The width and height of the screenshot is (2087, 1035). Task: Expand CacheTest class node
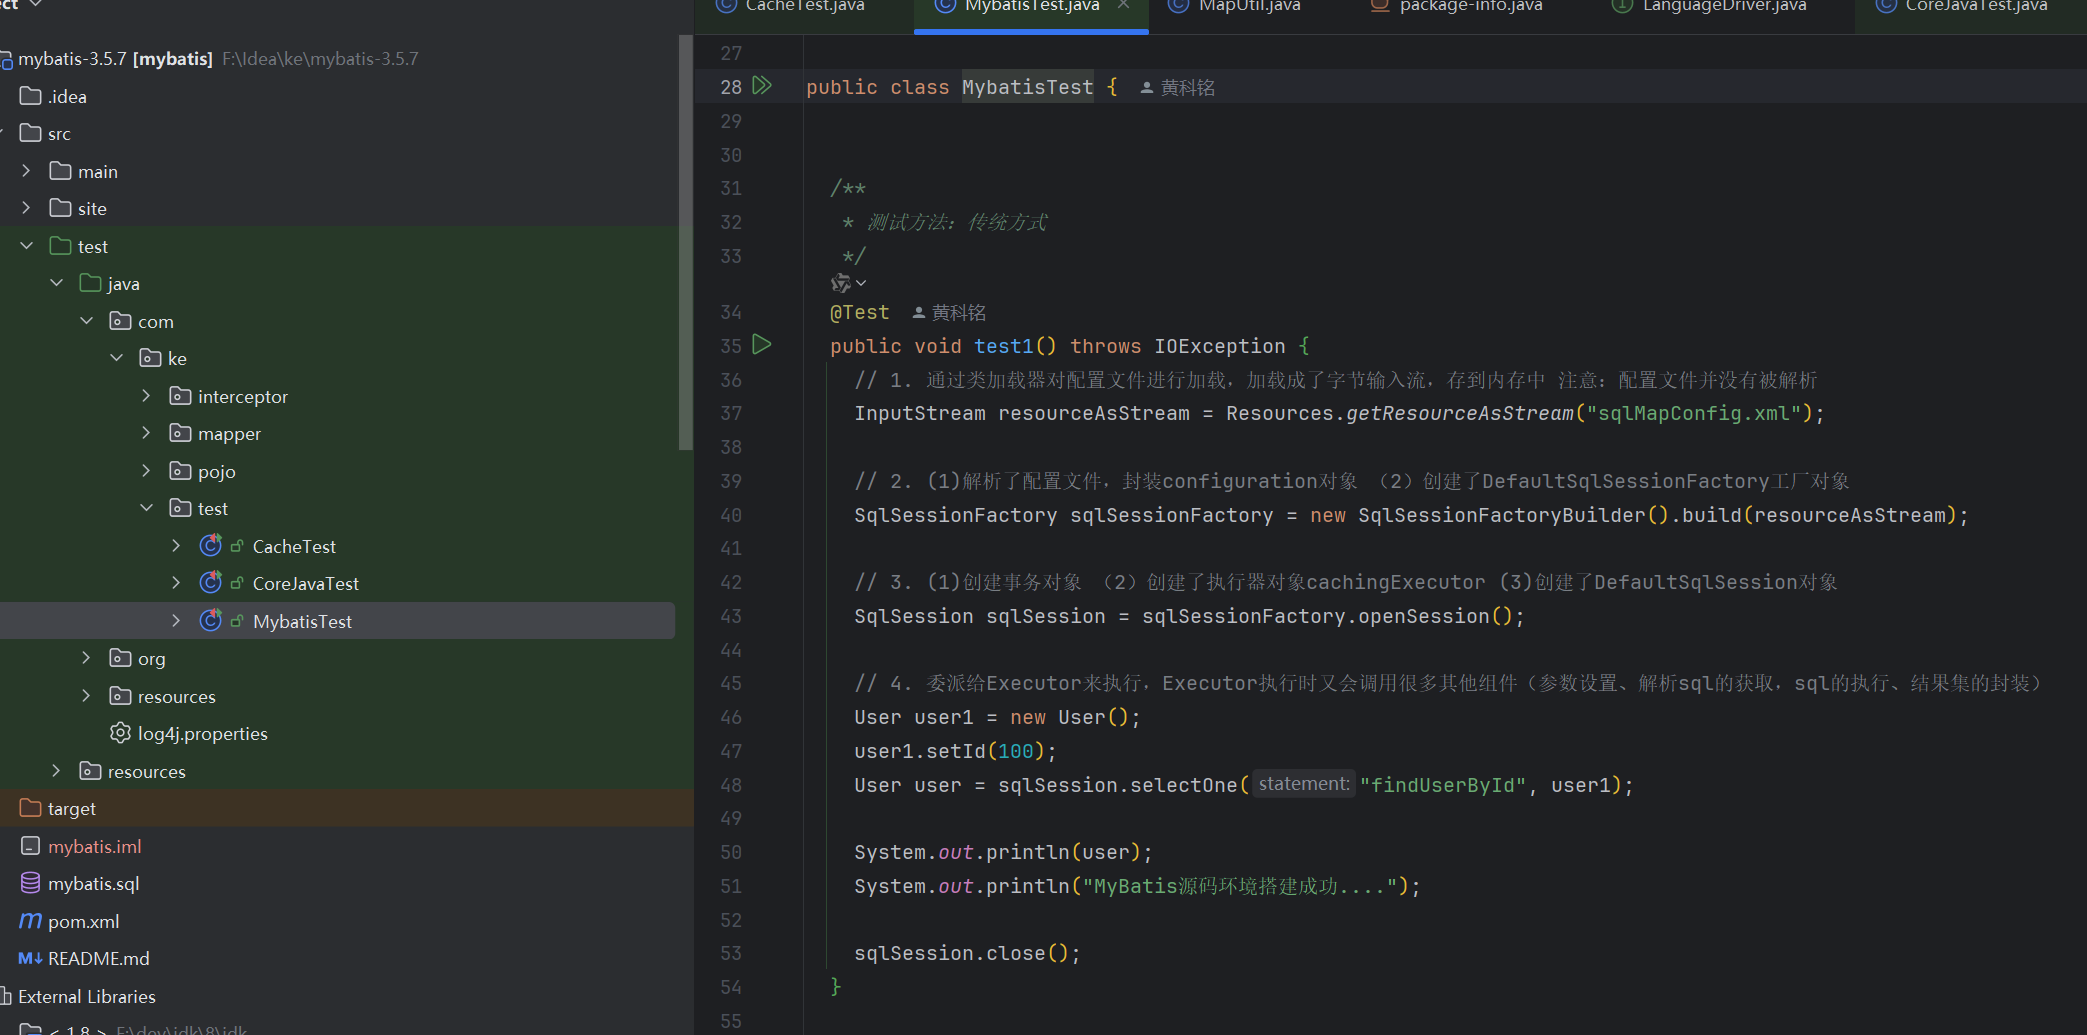coord(177,546)
